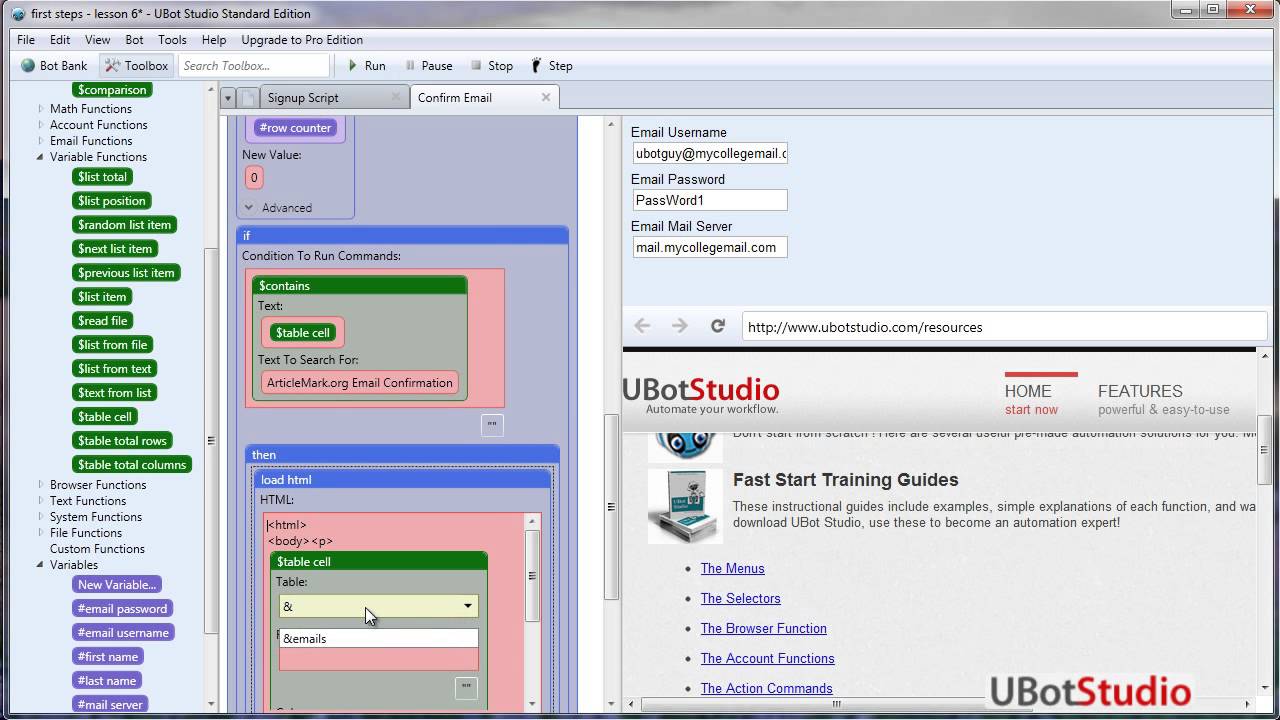Open the Tools menu

point(172,40)
